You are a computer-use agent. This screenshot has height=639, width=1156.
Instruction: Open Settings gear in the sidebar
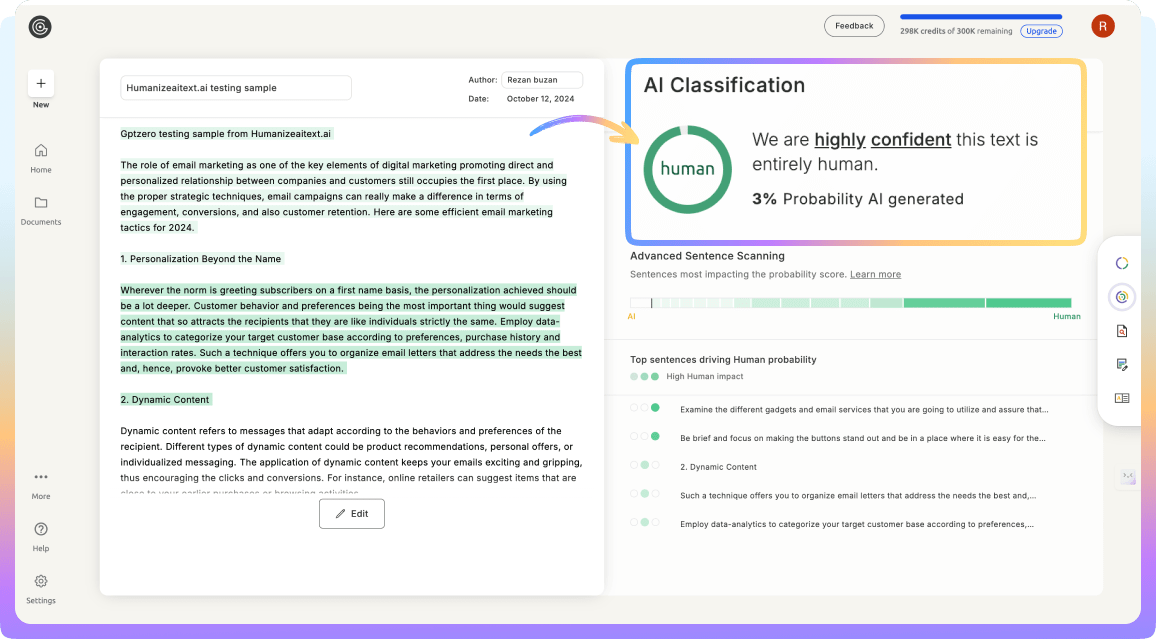pos(41,590)
